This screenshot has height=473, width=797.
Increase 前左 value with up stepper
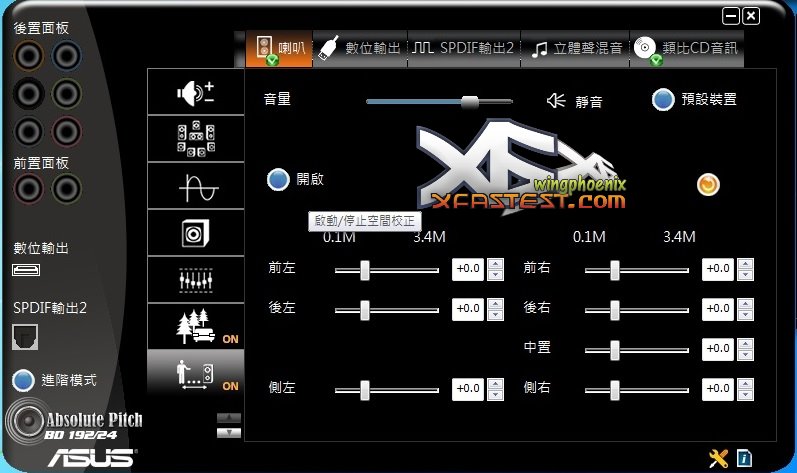coord(495,264)
